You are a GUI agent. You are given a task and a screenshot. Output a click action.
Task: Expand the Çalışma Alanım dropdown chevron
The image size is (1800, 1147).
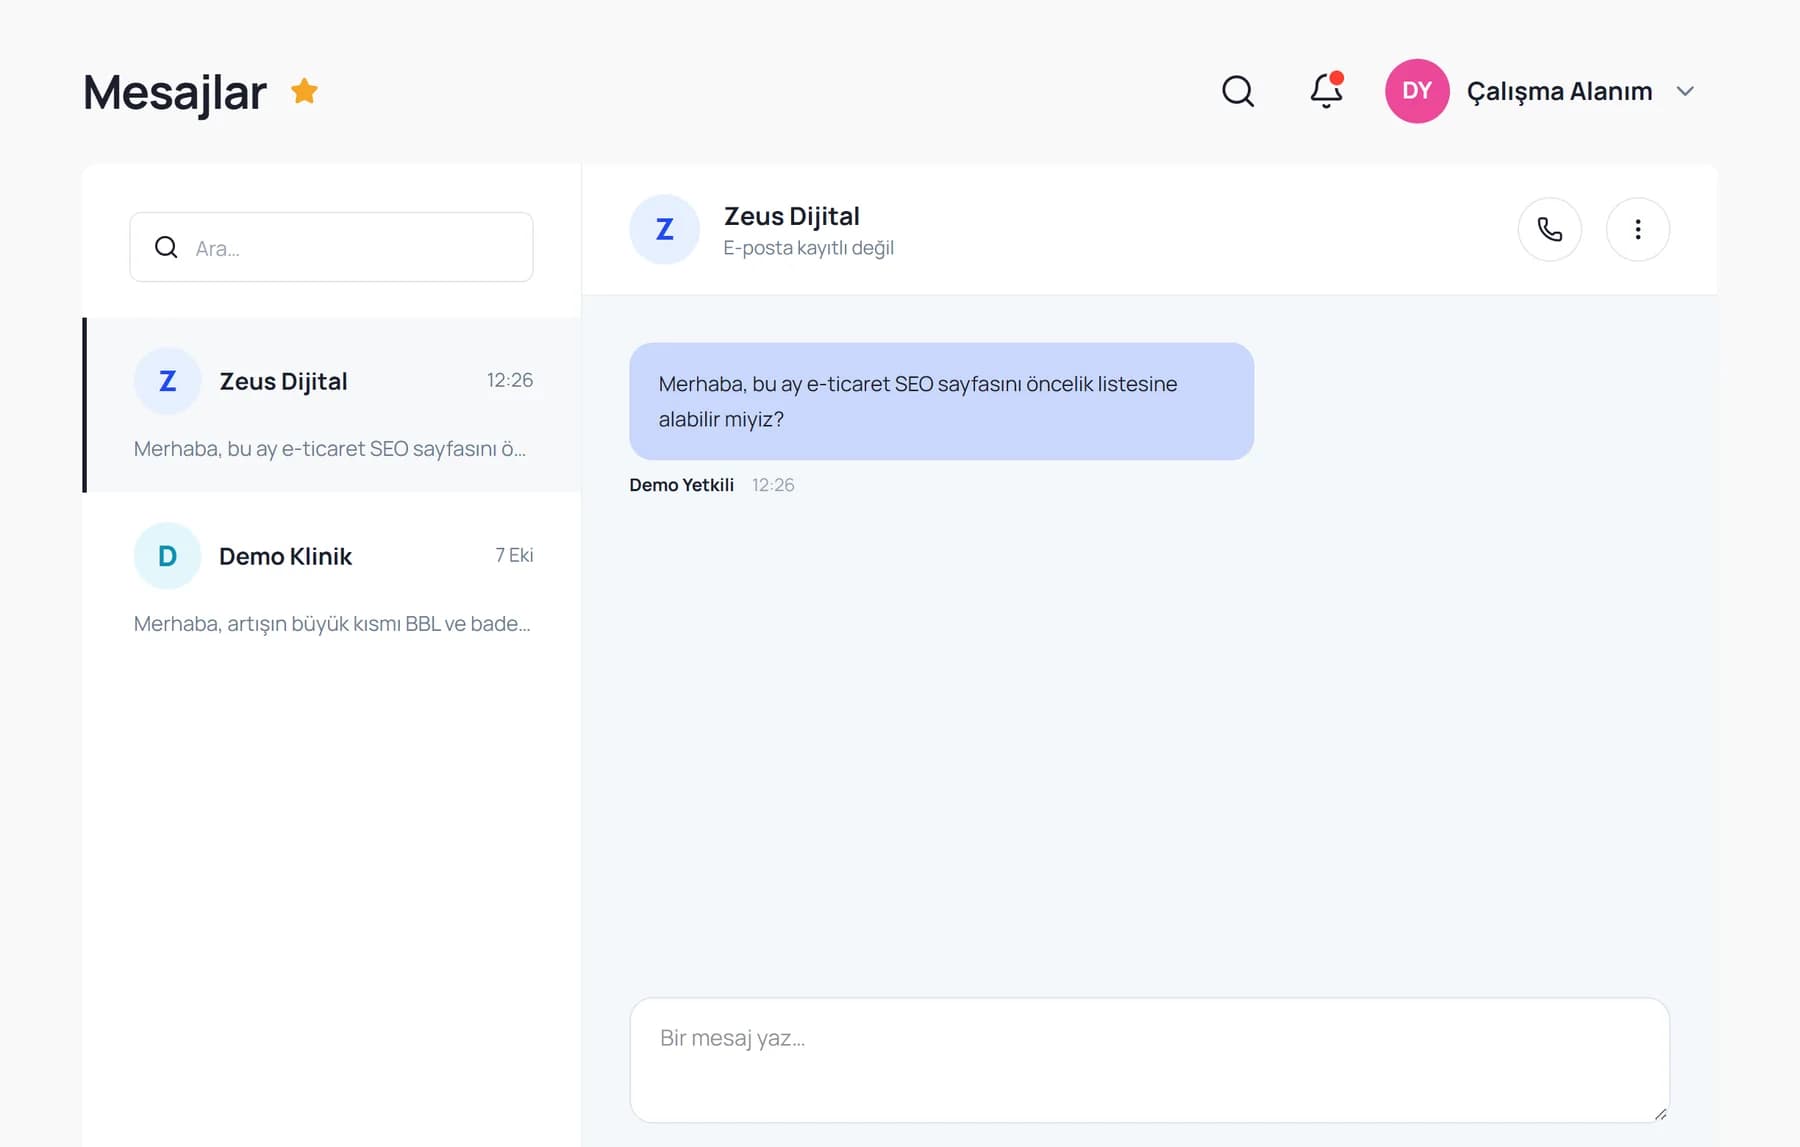pos(1685,91)
